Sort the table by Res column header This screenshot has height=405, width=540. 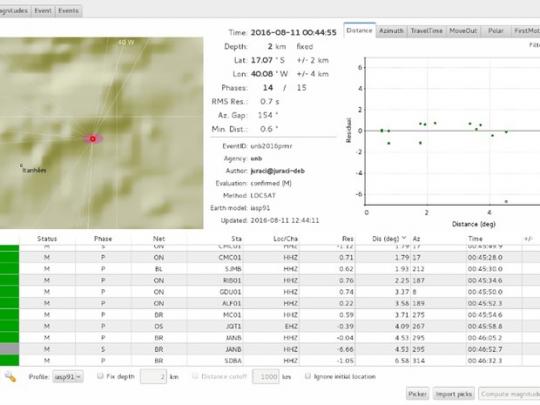(347, 238)
